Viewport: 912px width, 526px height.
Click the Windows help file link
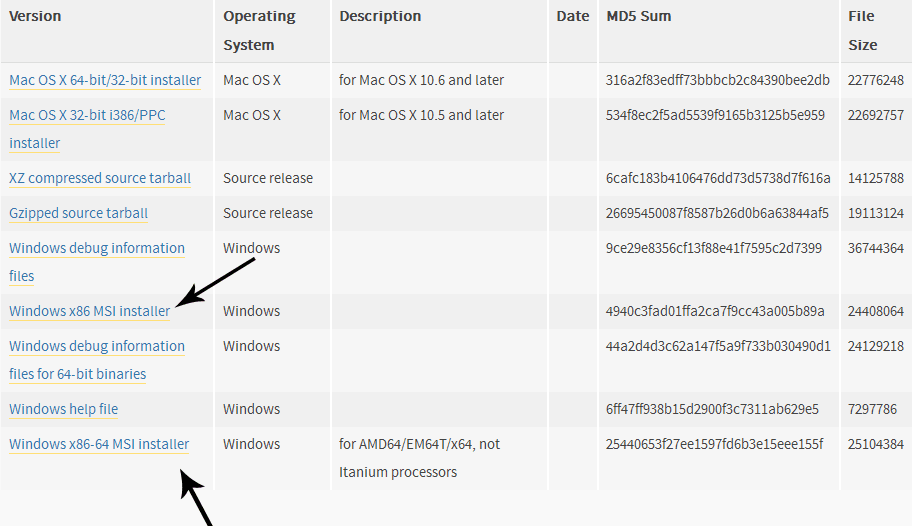click(x=64, y=409)
